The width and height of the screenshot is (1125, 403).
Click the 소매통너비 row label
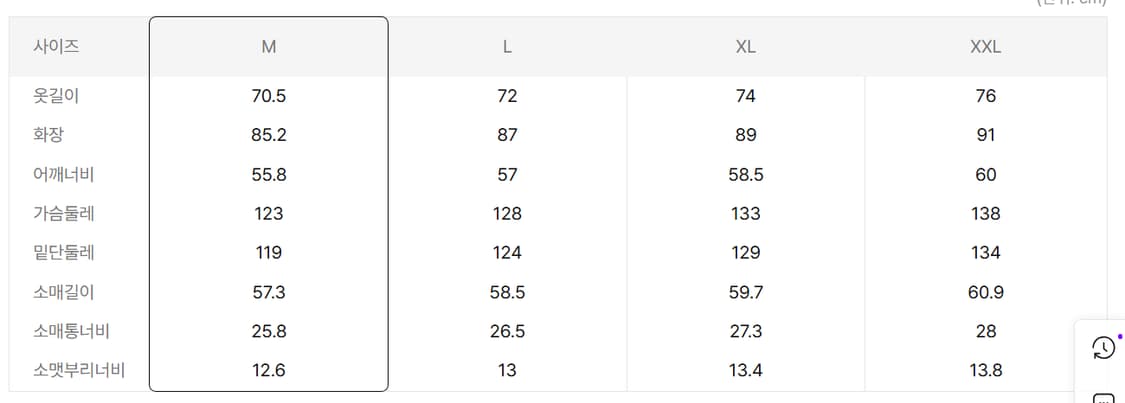click(71, 331)
